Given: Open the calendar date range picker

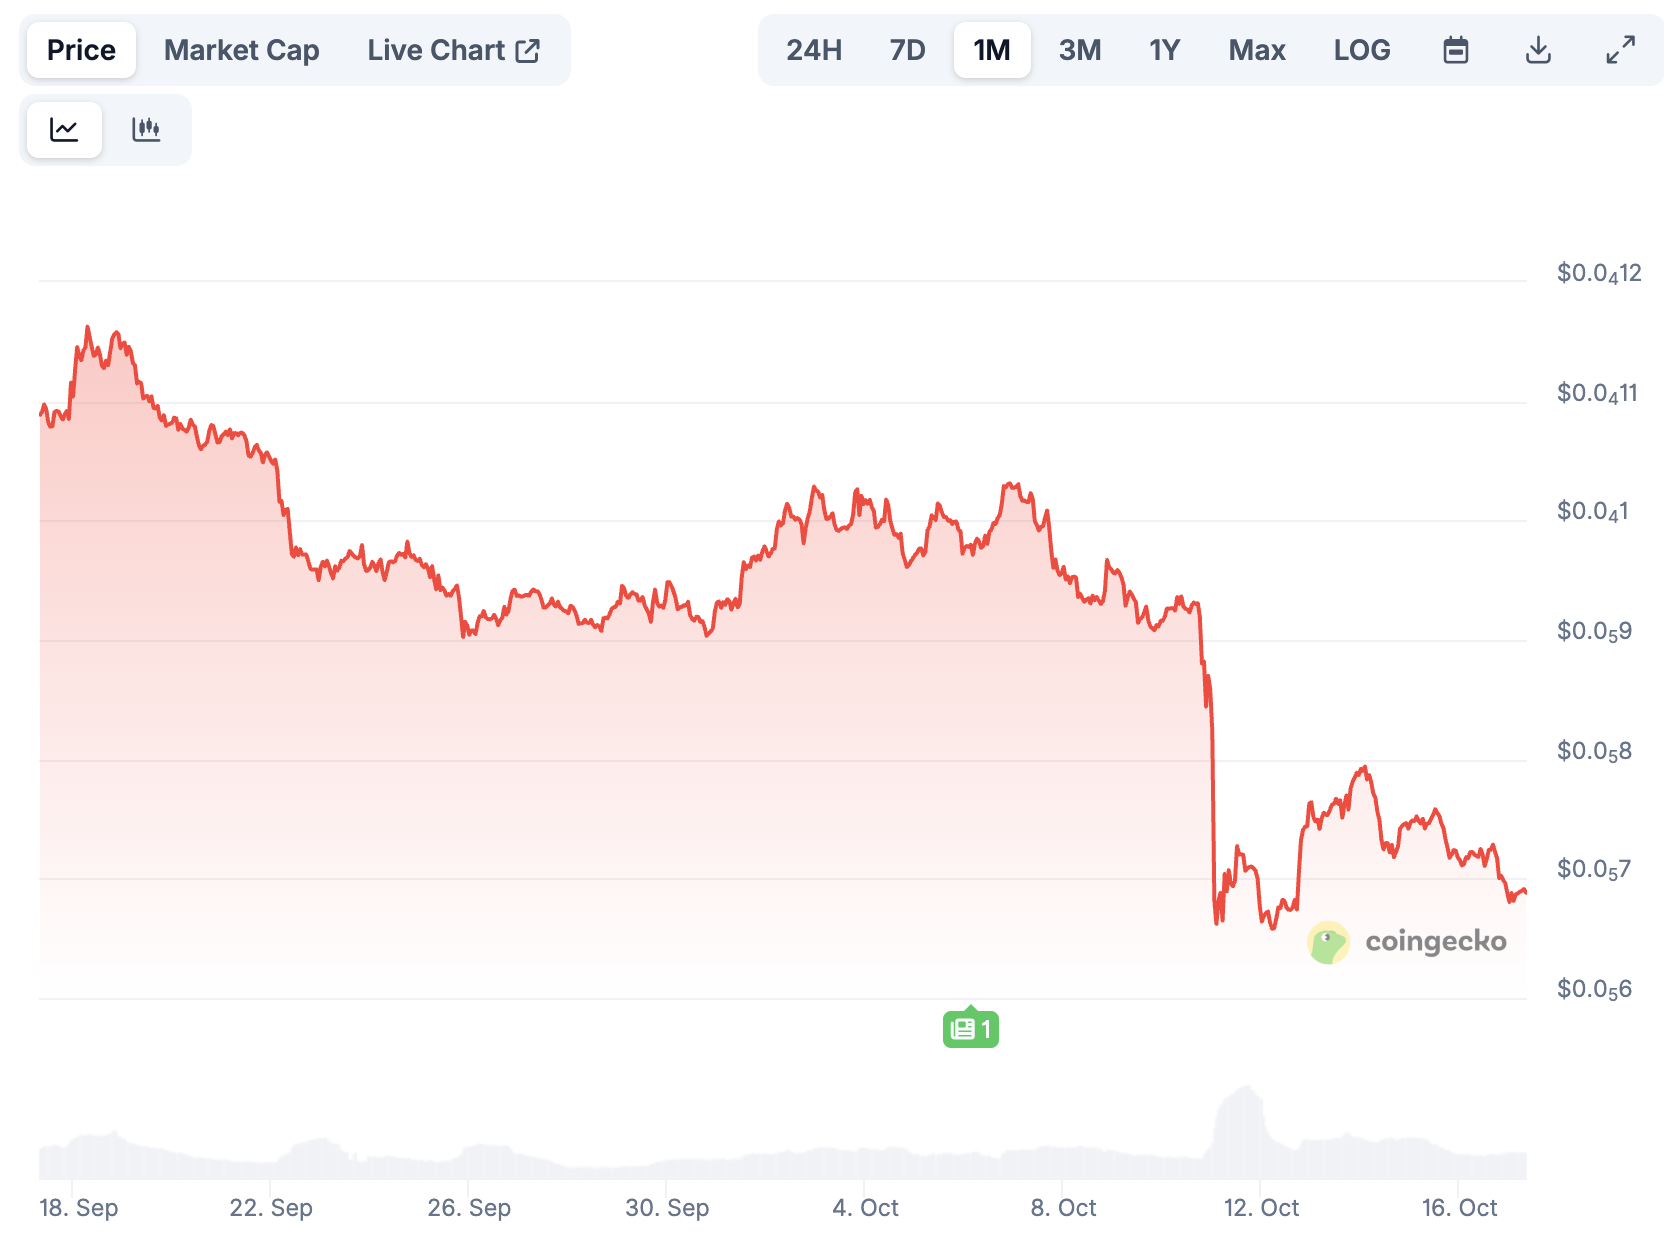Looking at the screenshot, I should (1455, 50).
